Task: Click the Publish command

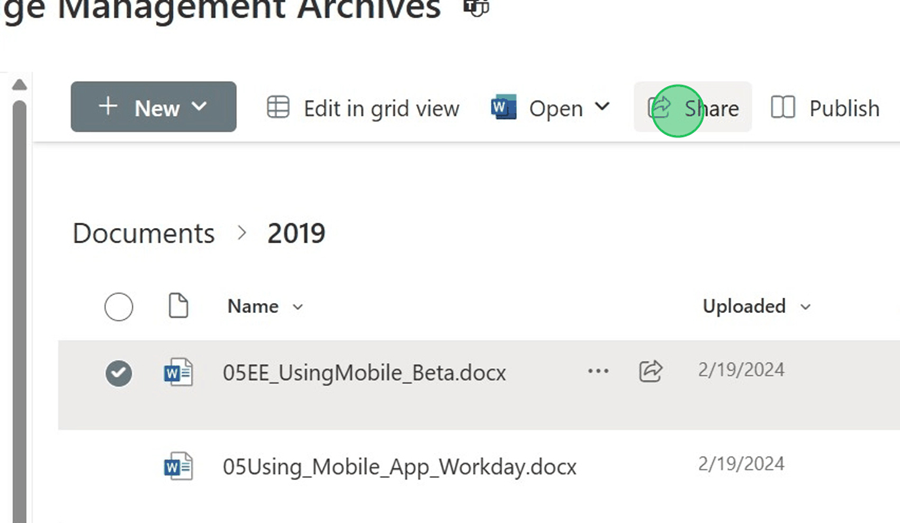Action: (826, 108)
